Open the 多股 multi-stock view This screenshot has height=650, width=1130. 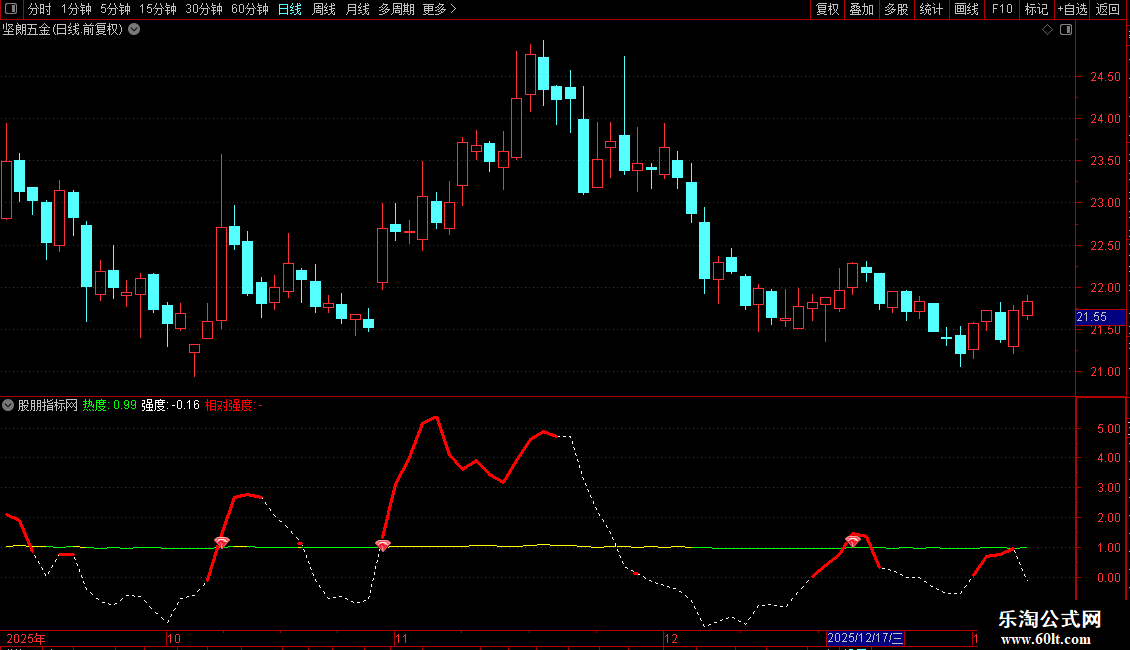(896, 9)
